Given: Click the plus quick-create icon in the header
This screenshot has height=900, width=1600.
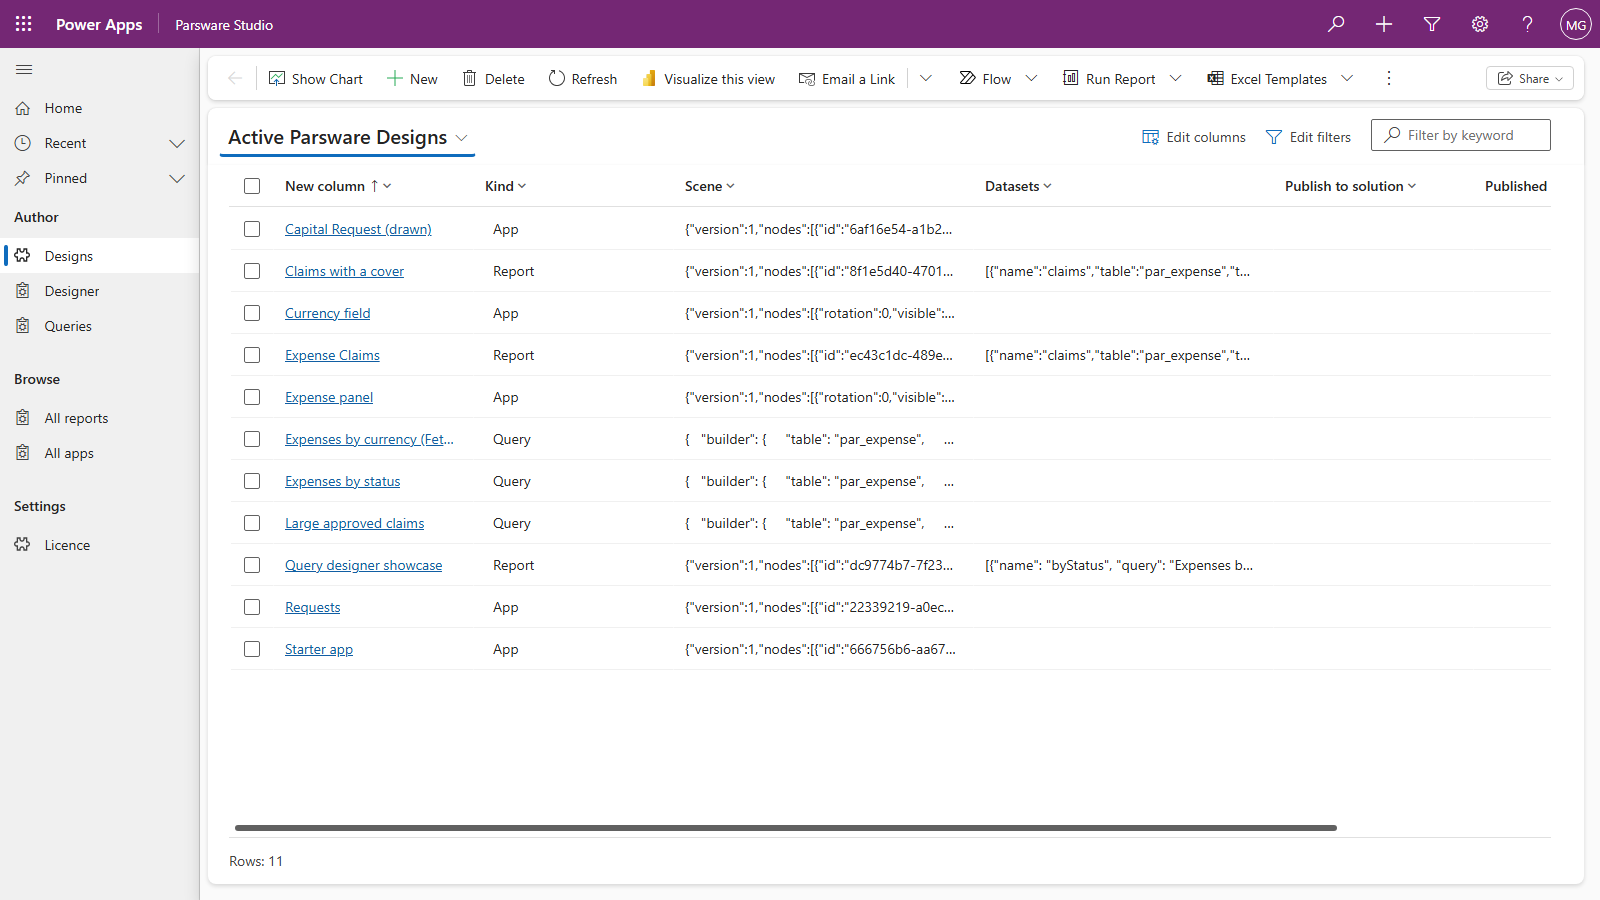Looking at the screenshot, I should (1384, 24).
